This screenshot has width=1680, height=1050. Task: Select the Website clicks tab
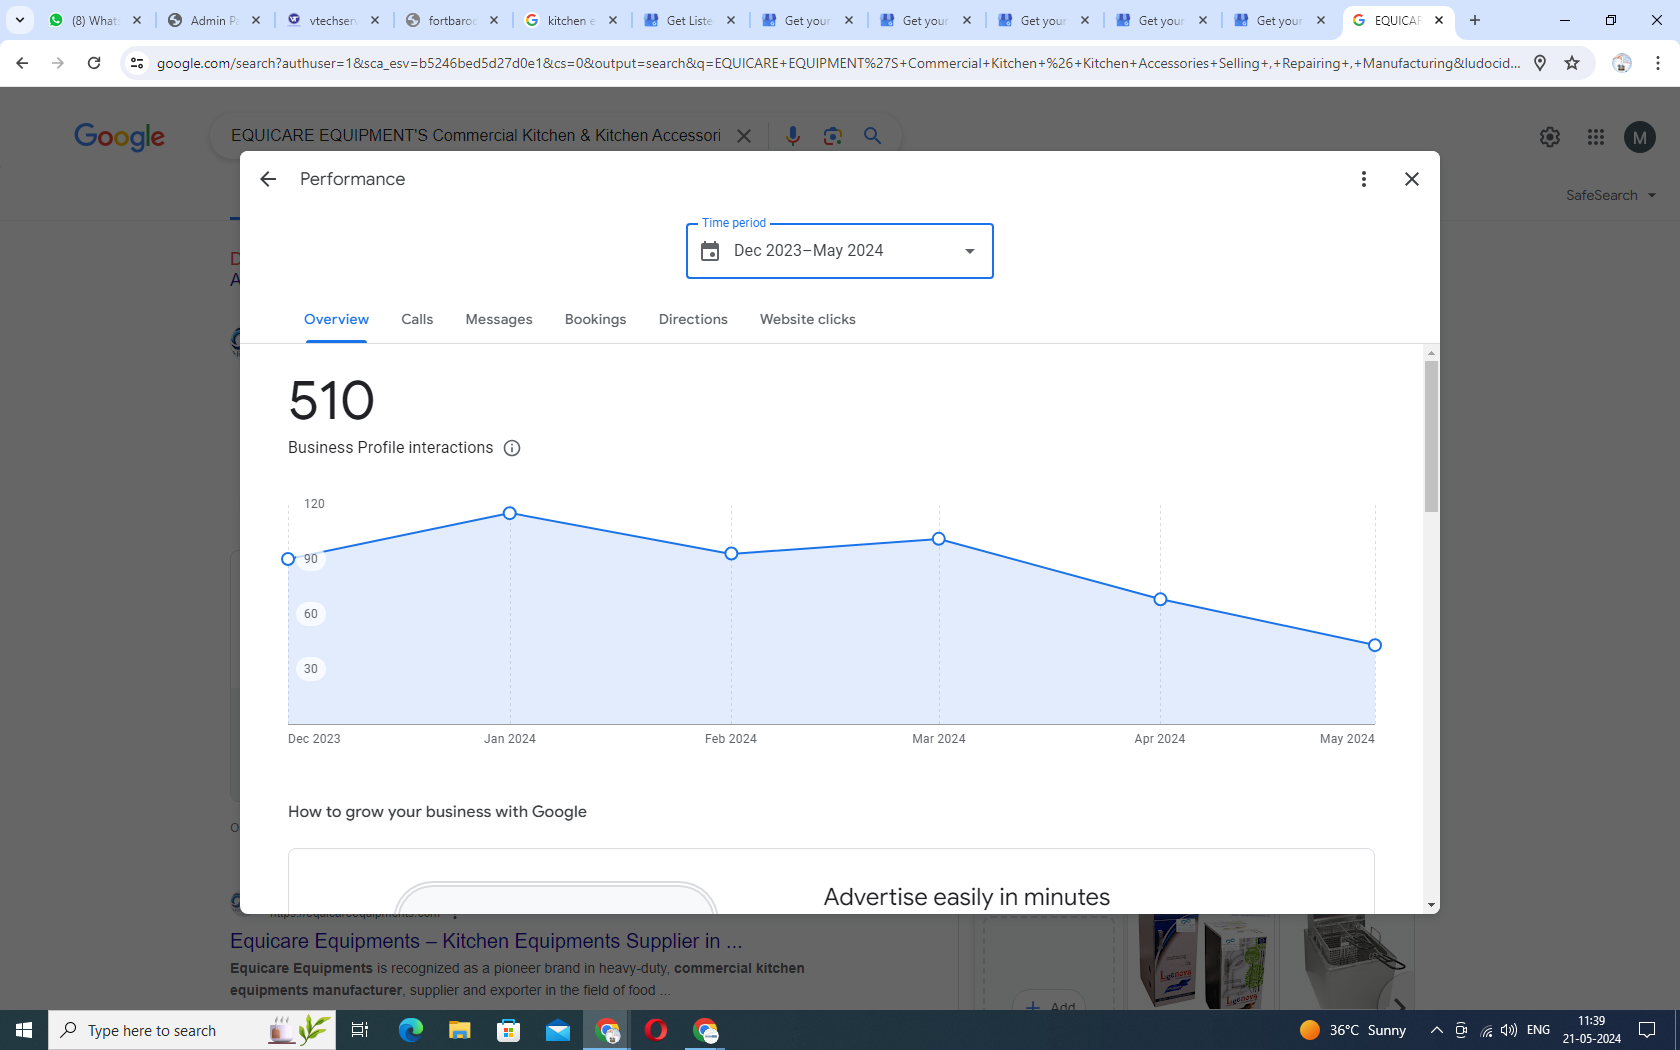pyautogui.click(x=807, y=319)
